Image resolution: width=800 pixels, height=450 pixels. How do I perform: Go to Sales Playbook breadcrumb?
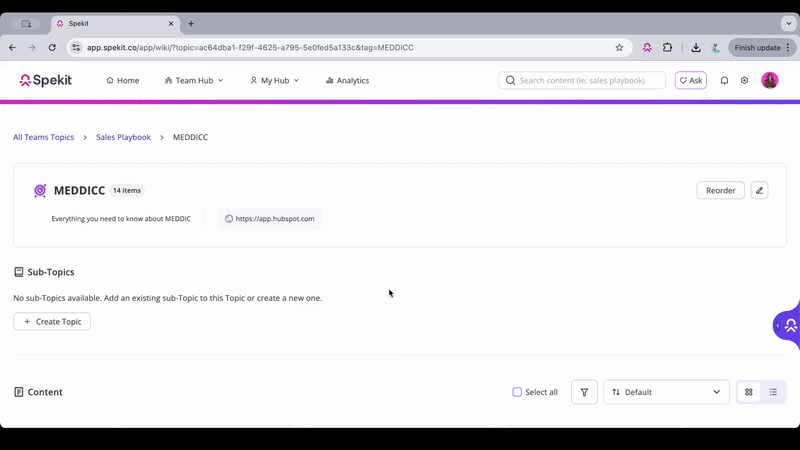[123, 137]
